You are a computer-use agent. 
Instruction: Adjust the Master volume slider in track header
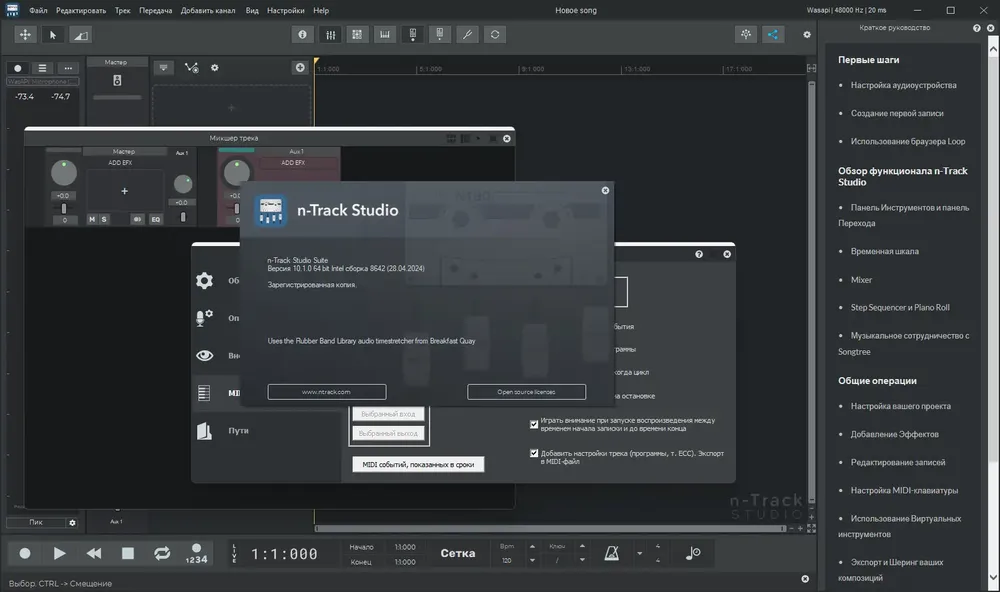pos(117,98)
